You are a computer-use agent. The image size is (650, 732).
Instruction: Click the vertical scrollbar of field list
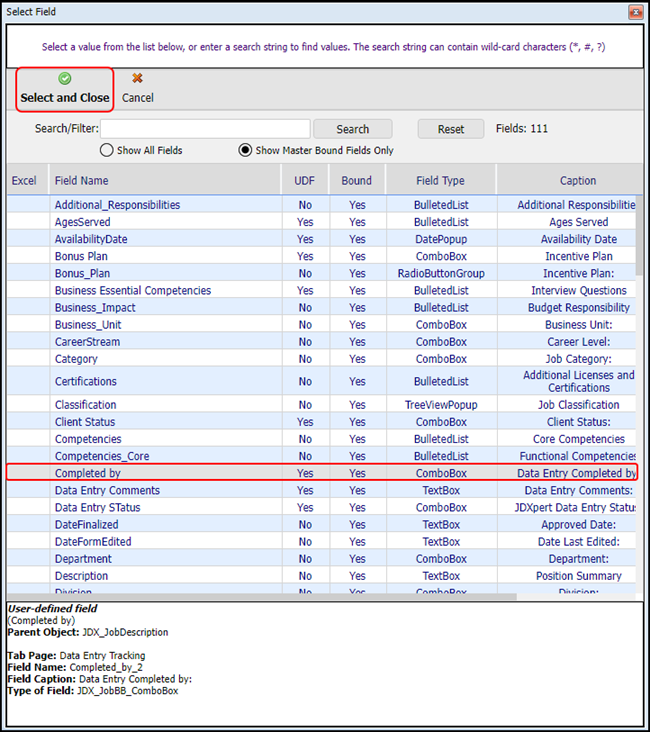(639, 236)
